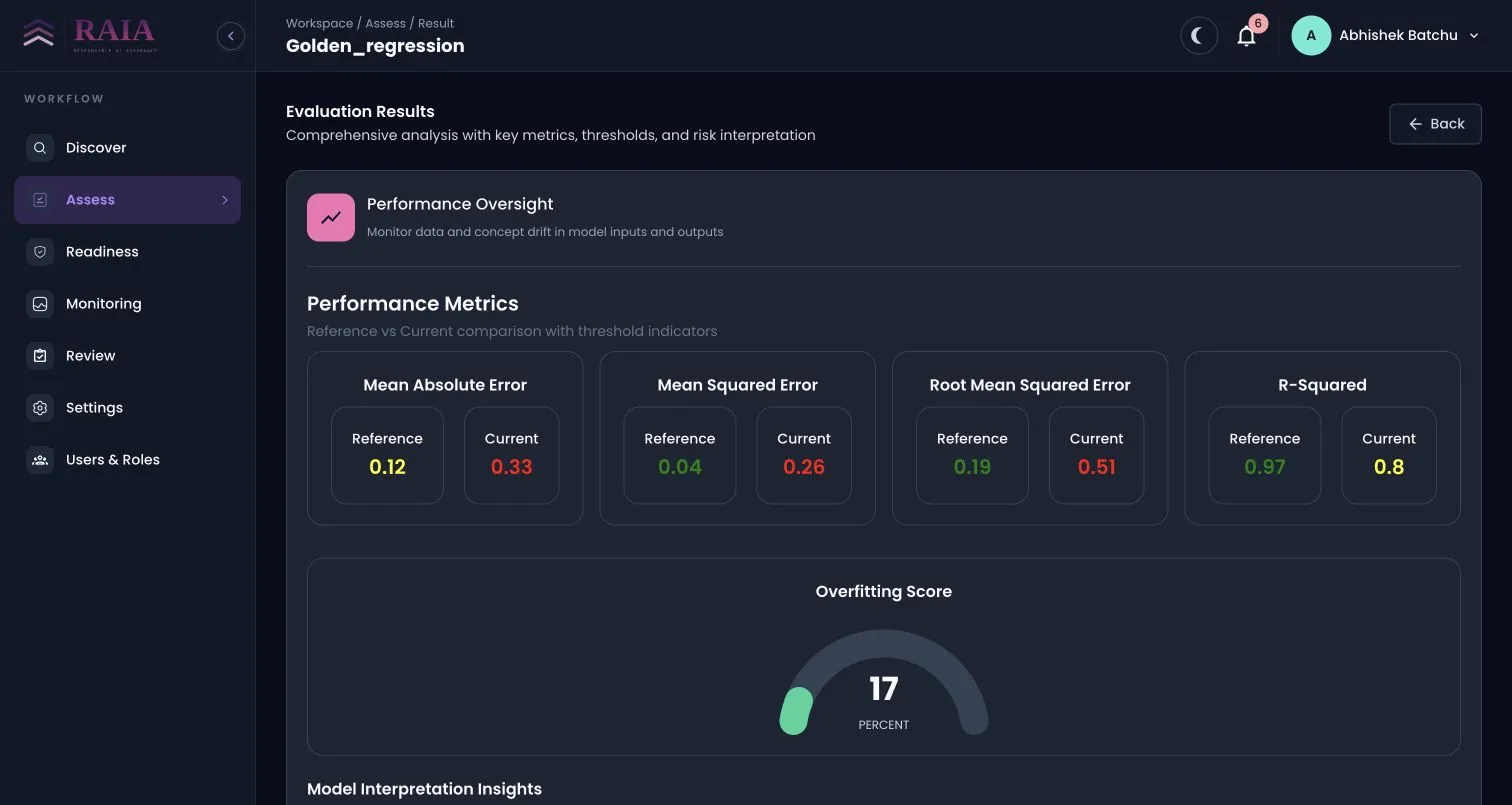Viewport: 1512px width, 805px height.
Task: Go to Monitoring in the sidebar
Action: tap(127, 304)
